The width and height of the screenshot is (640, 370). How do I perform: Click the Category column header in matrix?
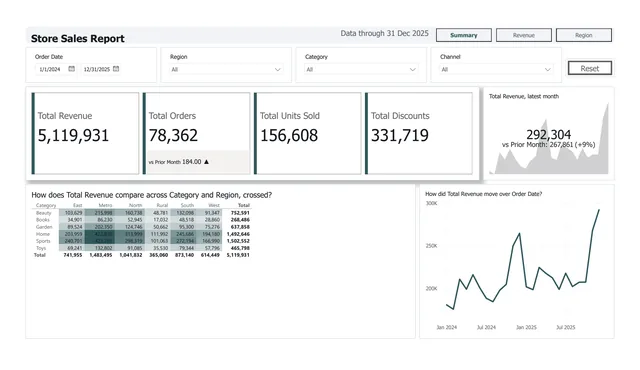click(x=46, y=205)
